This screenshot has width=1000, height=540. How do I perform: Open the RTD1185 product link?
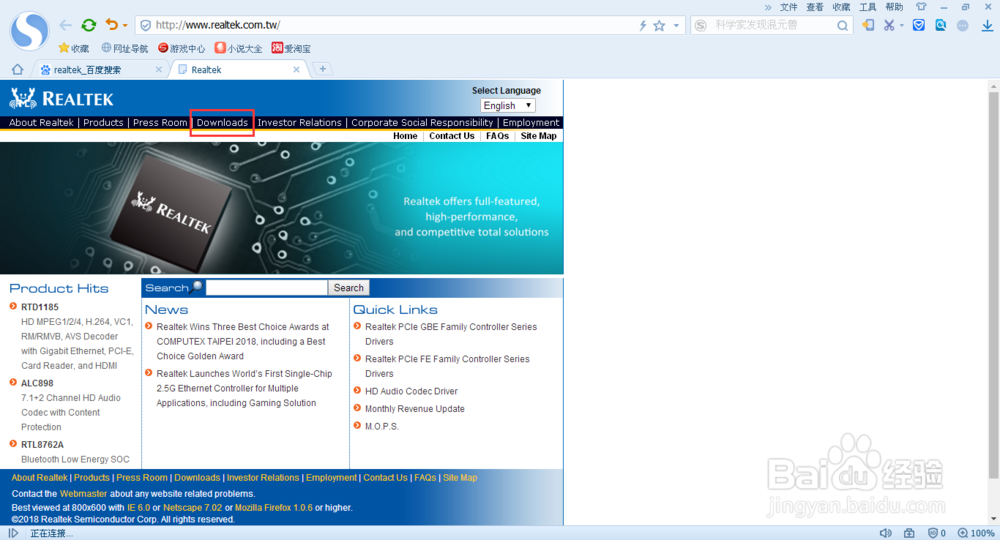40,307
